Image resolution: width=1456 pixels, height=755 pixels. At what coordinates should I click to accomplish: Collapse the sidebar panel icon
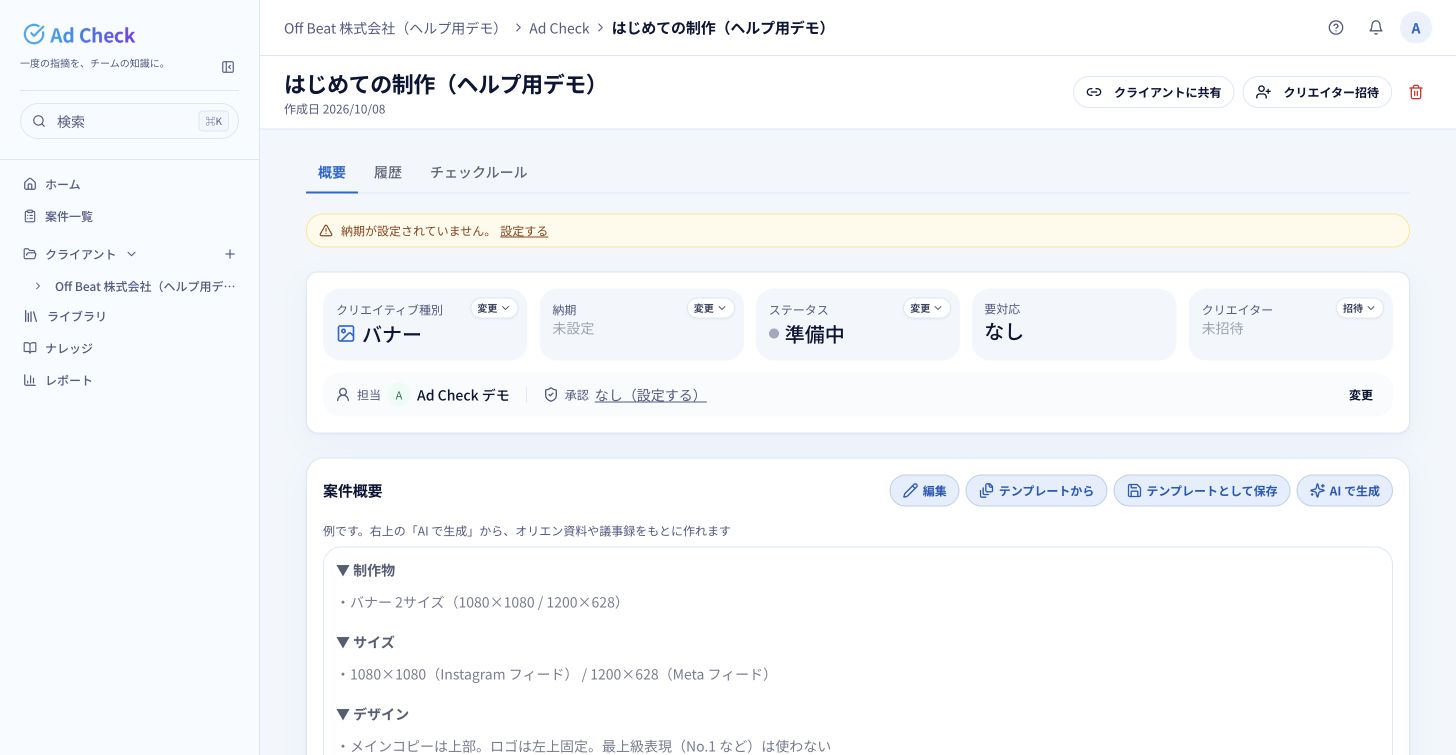pos(228,67)
